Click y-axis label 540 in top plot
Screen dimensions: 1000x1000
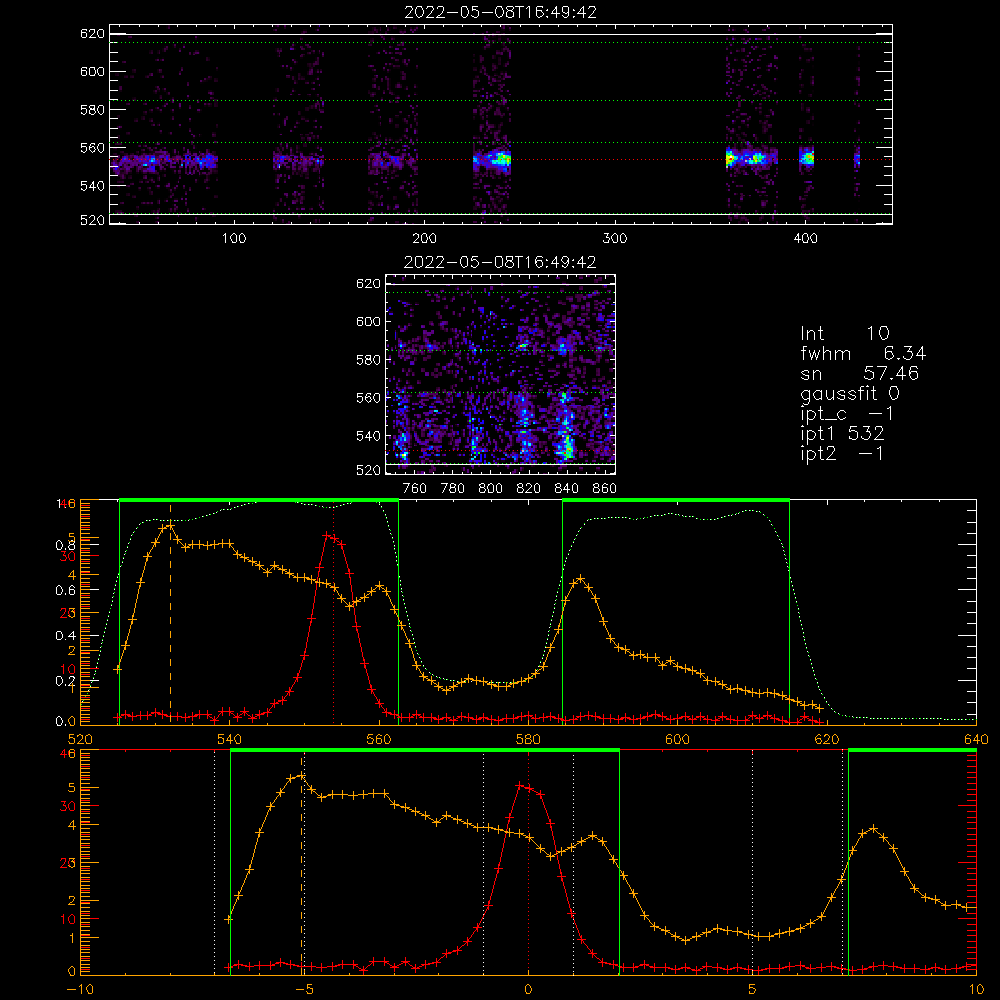(92, 186)
